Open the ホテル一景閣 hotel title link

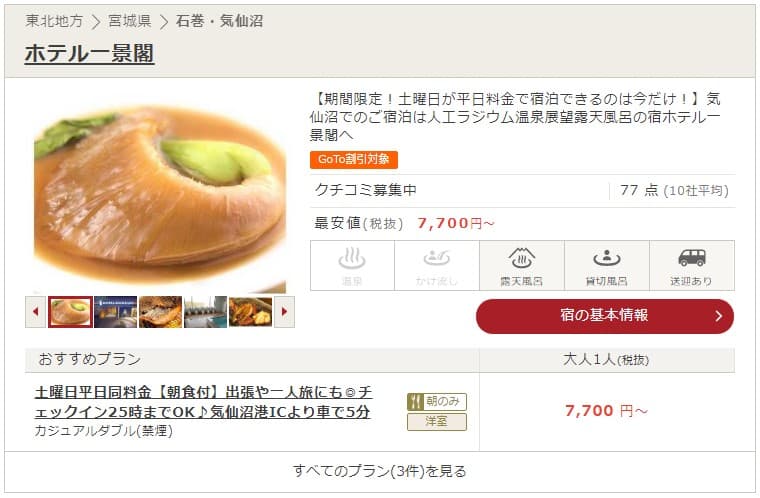90,53
